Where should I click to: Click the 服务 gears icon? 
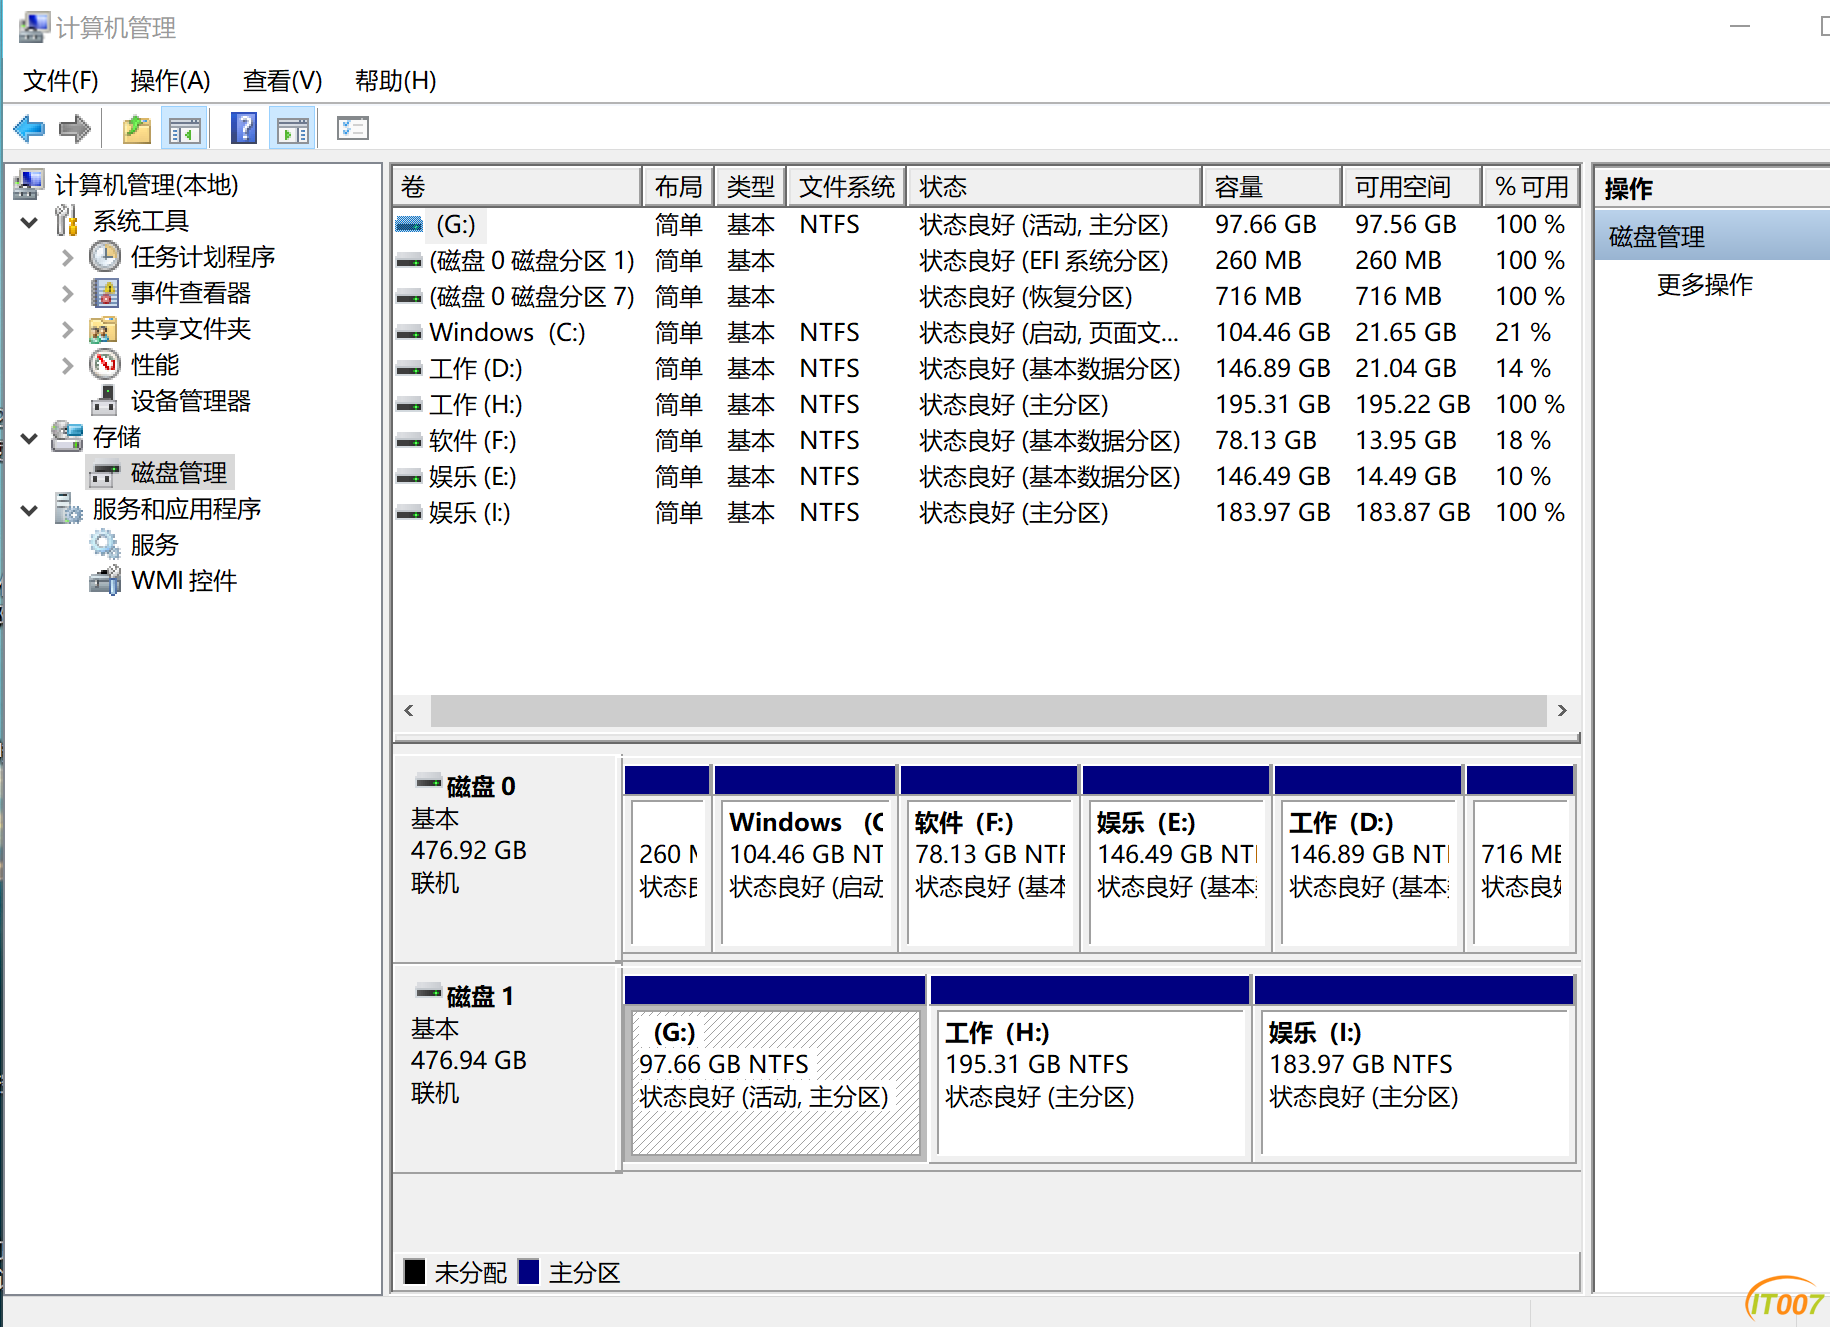pos(105,544)
